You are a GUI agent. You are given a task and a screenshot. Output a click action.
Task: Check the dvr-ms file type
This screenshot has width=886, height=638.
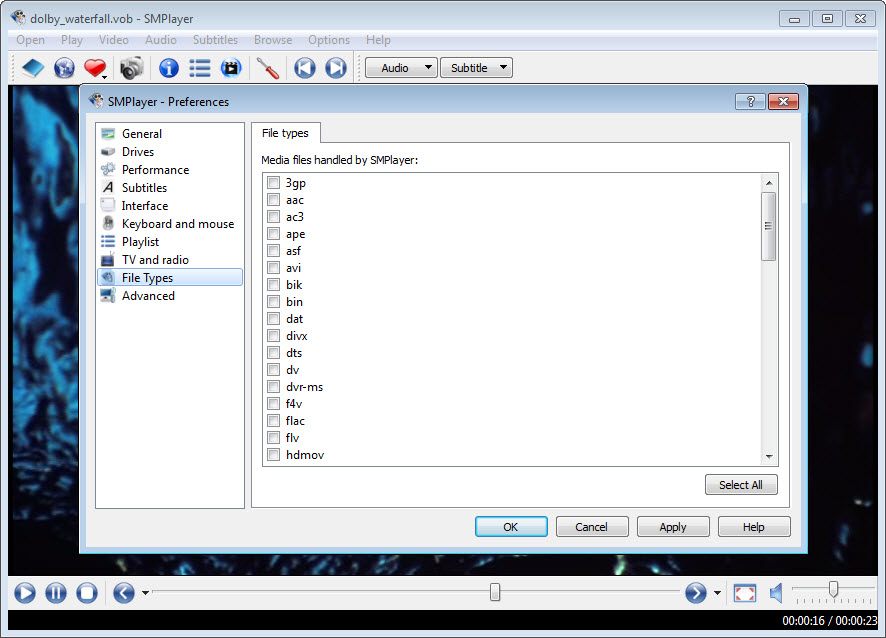tap(273, 387)
